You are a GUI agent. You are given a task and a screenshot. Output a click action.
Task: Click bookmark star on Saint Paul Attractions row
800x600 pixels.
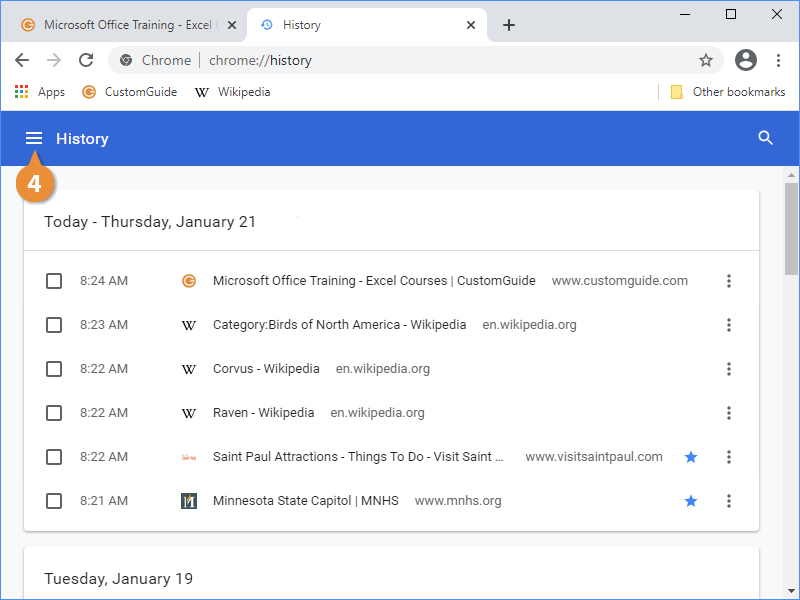[691, 457]
